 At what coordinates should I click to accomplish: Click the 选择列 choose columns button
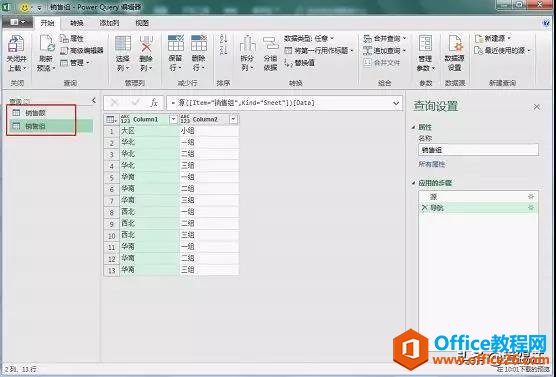tap(123, 53)
